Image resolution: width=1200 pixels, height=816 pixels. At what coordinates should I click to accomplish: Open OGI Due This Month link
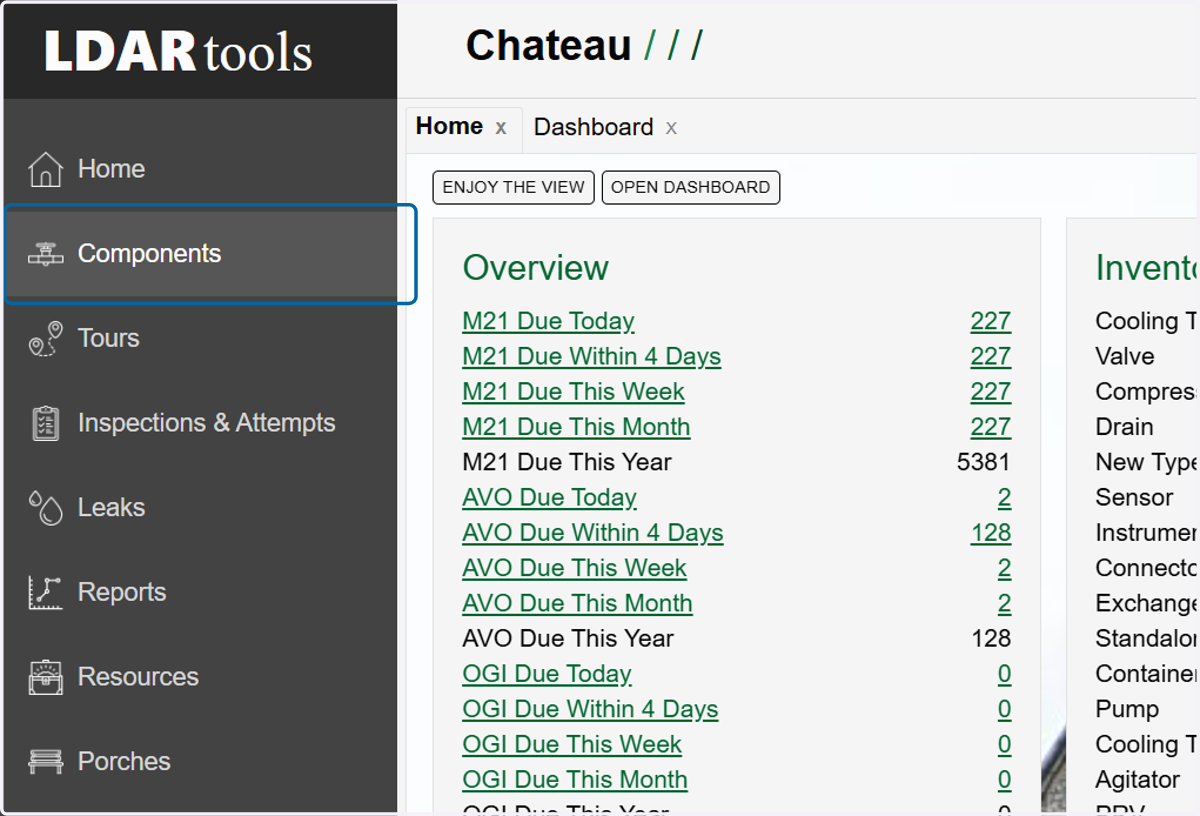click(575, 780)
